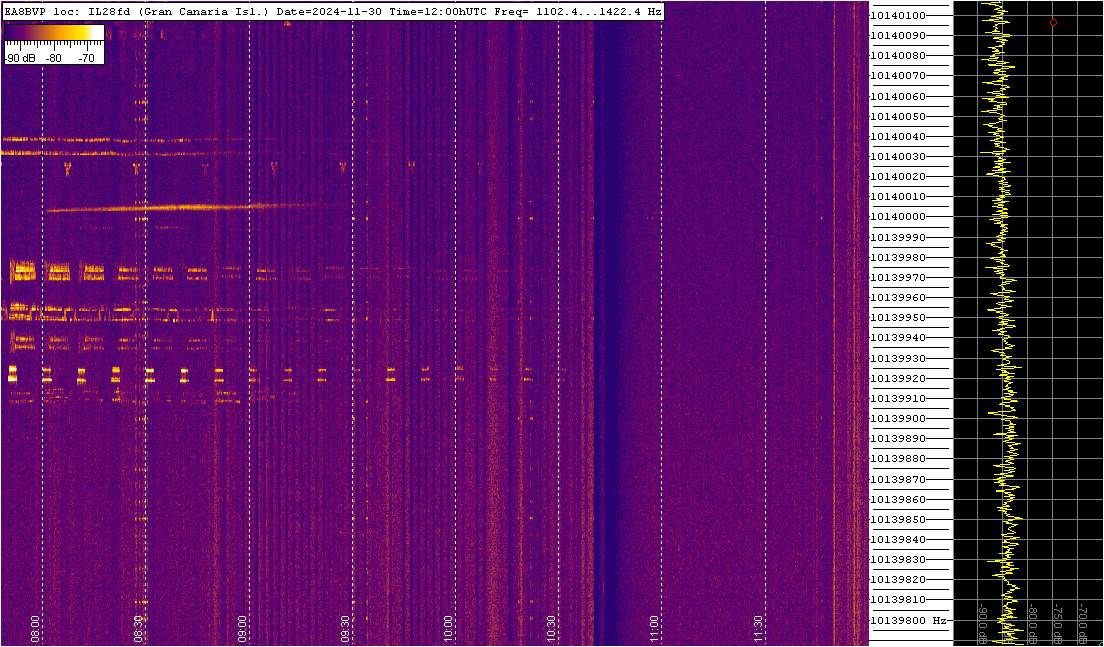Click the 10139940 frequency label
The image size is (1104, 647).
coord(898,338)
